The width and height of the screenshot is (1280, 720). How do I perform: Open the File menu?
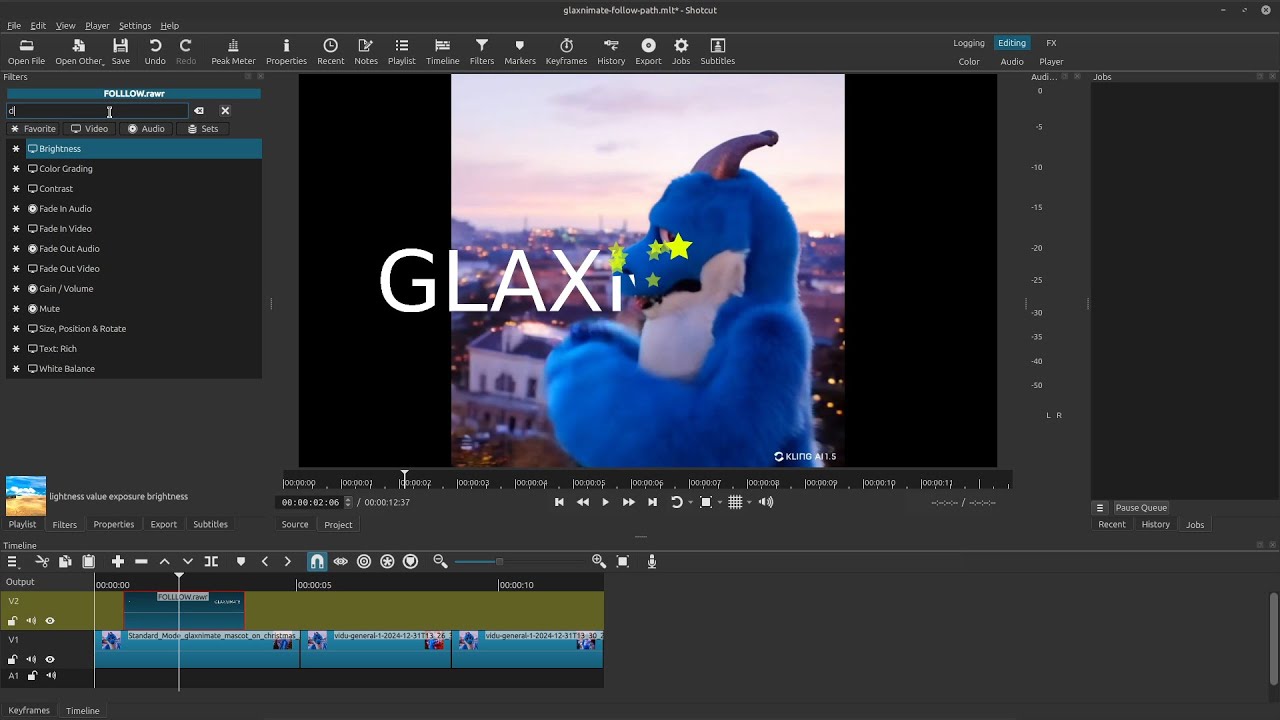coord(14,26)
